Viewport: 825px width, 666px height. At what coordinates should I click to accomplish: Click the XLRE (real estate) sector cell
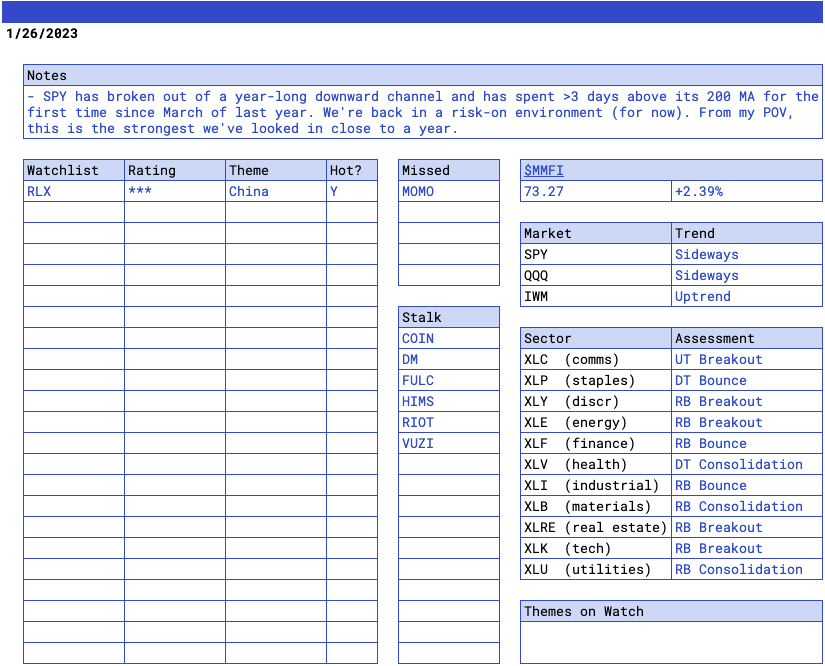(596, 528)
